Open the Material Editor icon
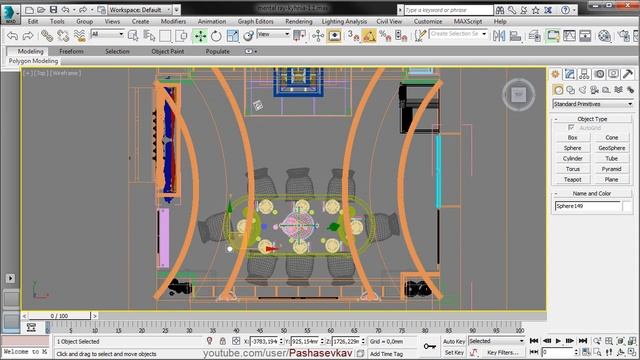640x360 pixels. pyautogui.click(x=604, y=36)
